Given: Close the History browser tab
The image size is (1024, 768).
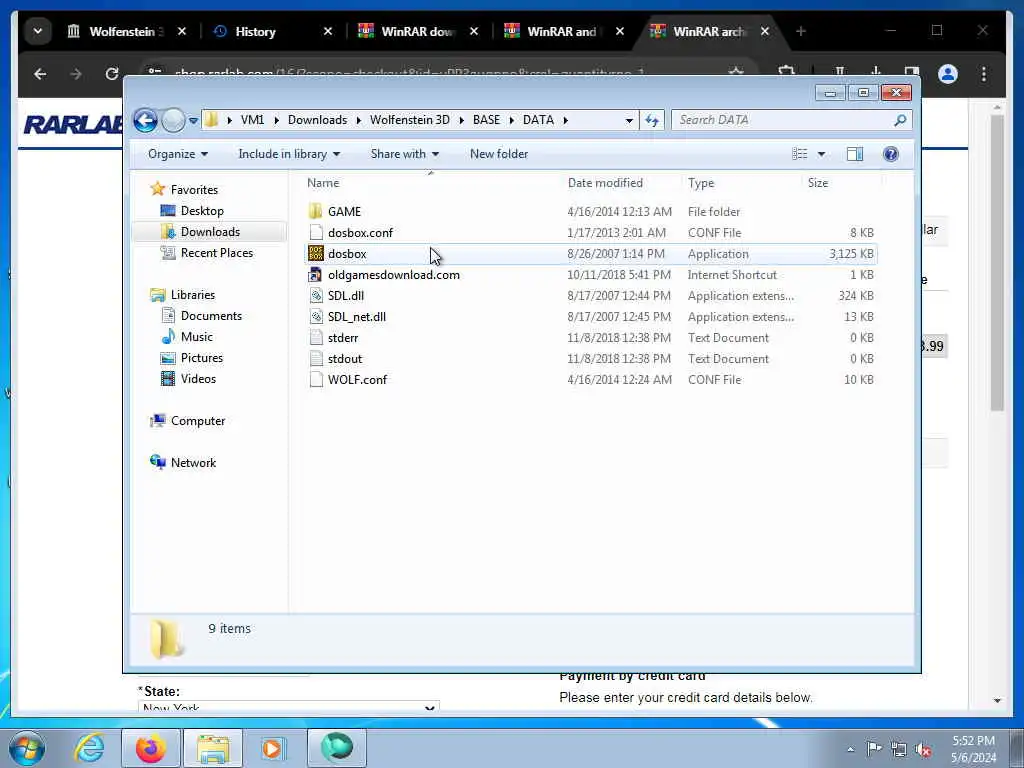Looking at the screenshot, I should point(328,31).
